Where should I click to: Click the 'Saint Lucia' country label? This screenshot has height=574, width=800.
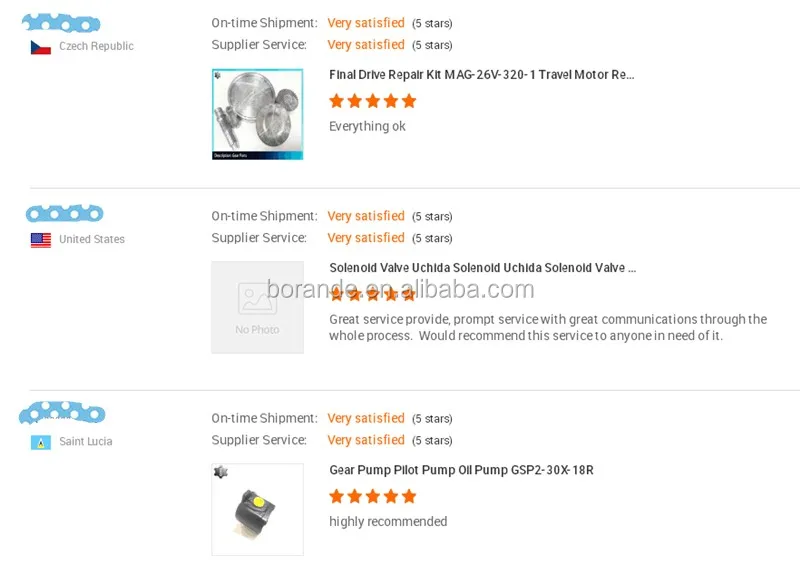[x=86, y=441]
